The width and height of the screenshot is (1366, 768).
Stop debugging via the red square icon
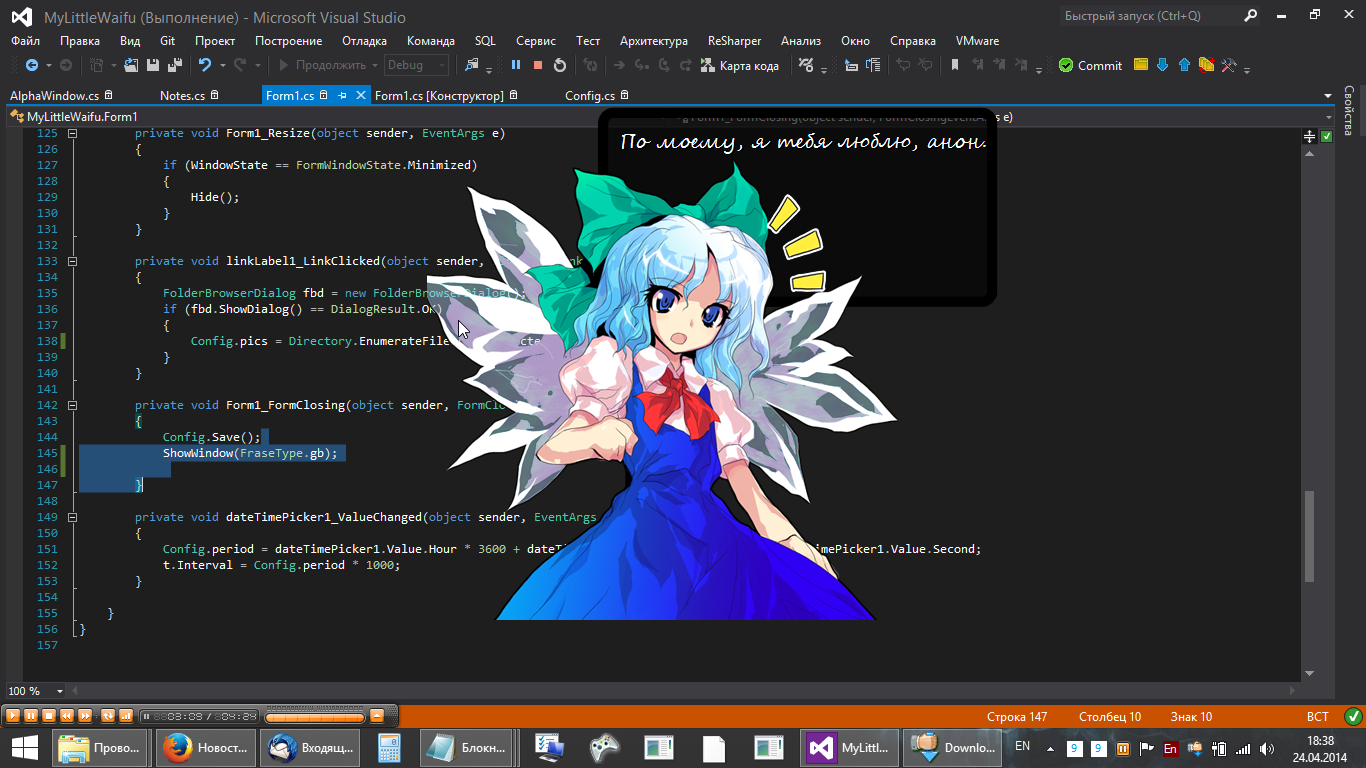(538, 65)
